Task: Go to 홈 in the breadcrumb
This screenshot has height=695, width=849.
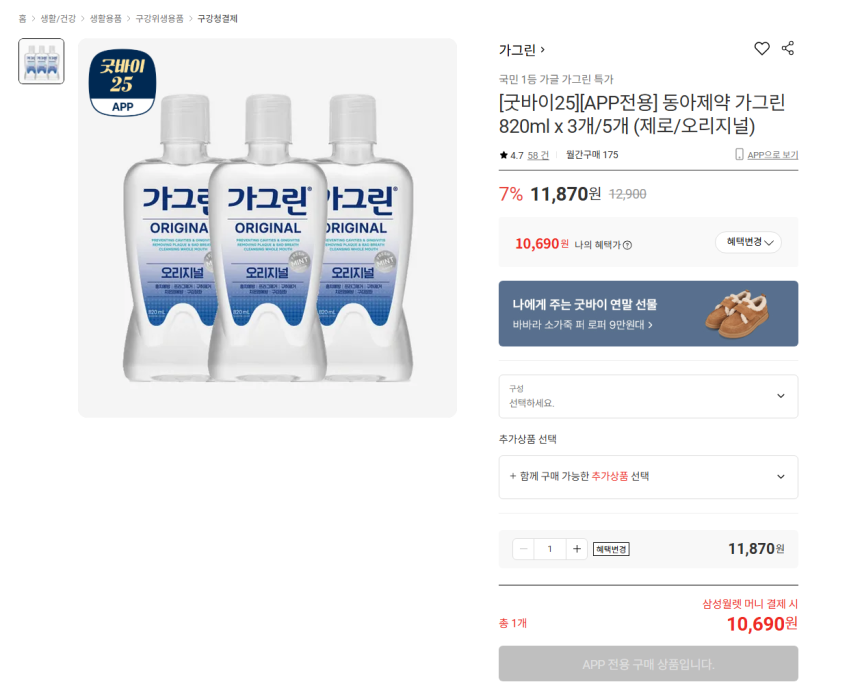Action: pyautogui.click(x=23, y=19)
